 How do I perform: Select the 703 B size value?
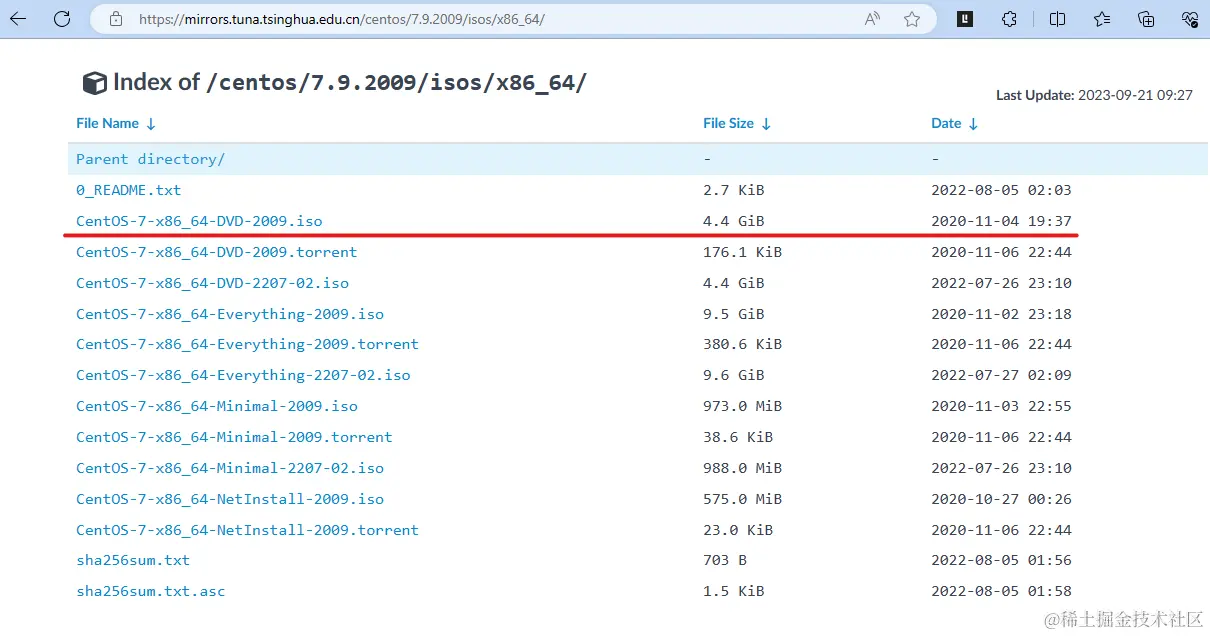pos(725,560)
